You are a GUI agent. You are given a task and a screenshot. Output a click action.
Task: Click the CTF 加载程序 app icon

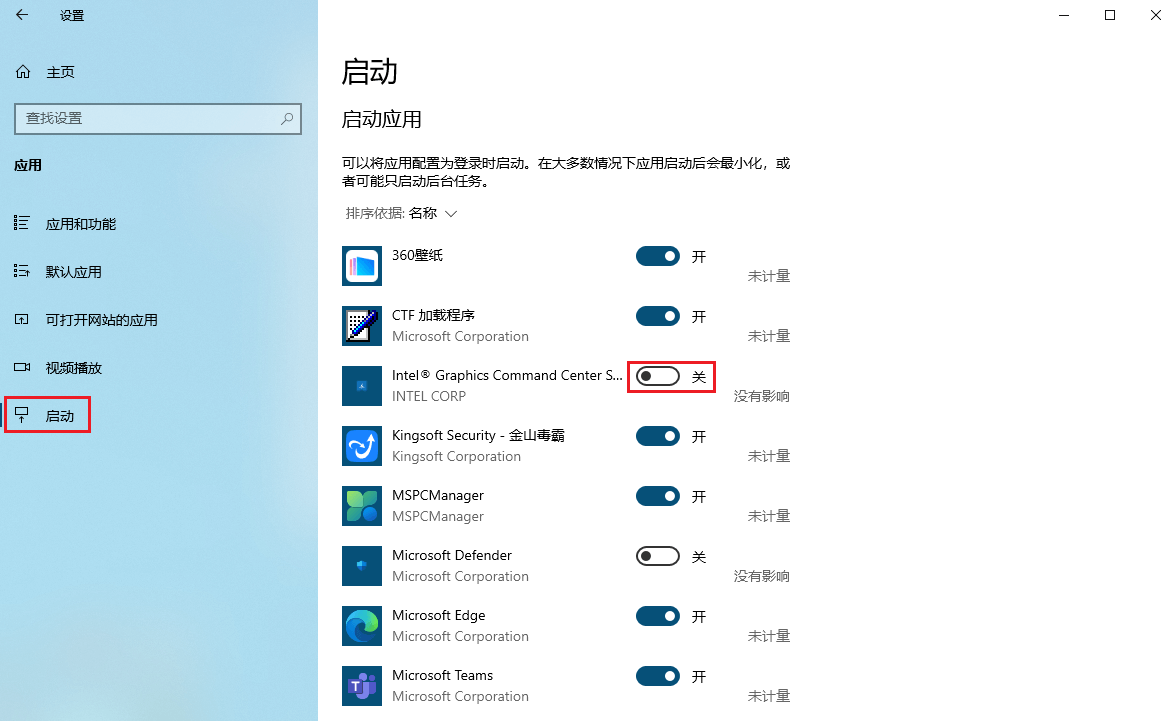[361, 325]
